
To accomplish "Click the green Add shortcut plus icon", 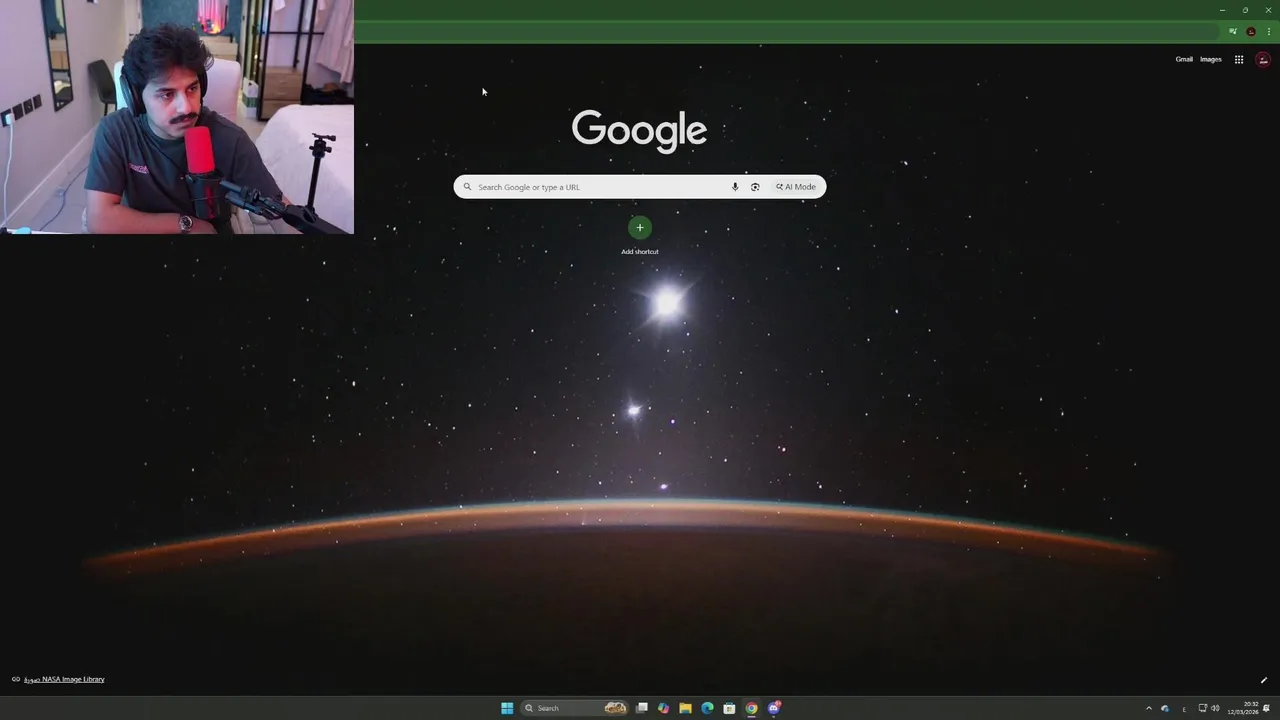I will pos(640,228).
